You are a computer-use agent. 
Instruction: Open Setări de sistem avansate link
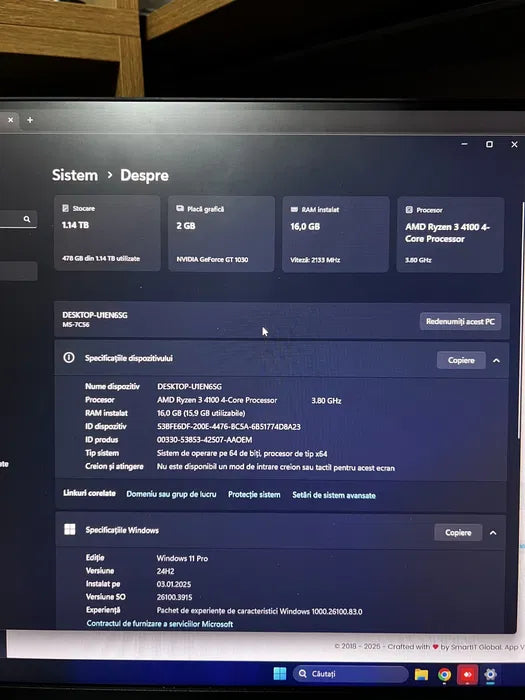[334, 495]
